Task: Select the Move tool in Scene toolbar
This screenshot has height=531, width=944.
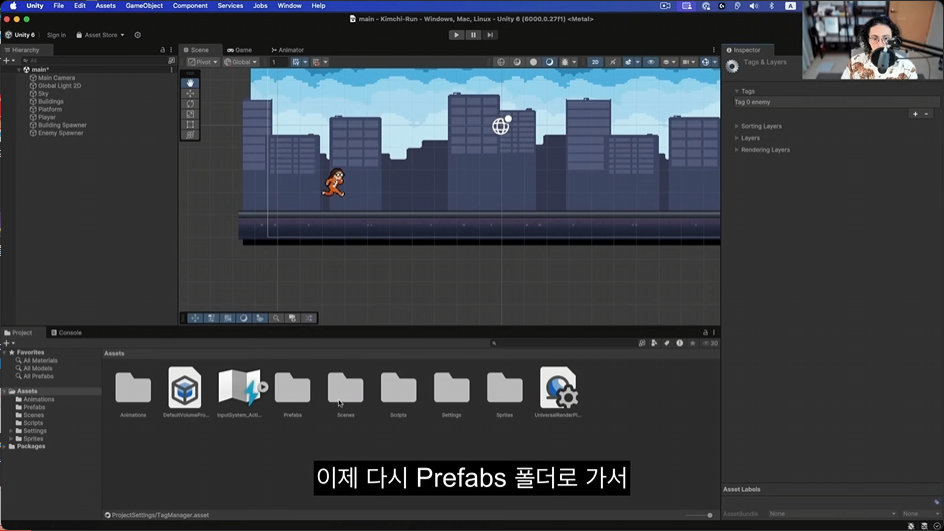Action: click(190, 93)
